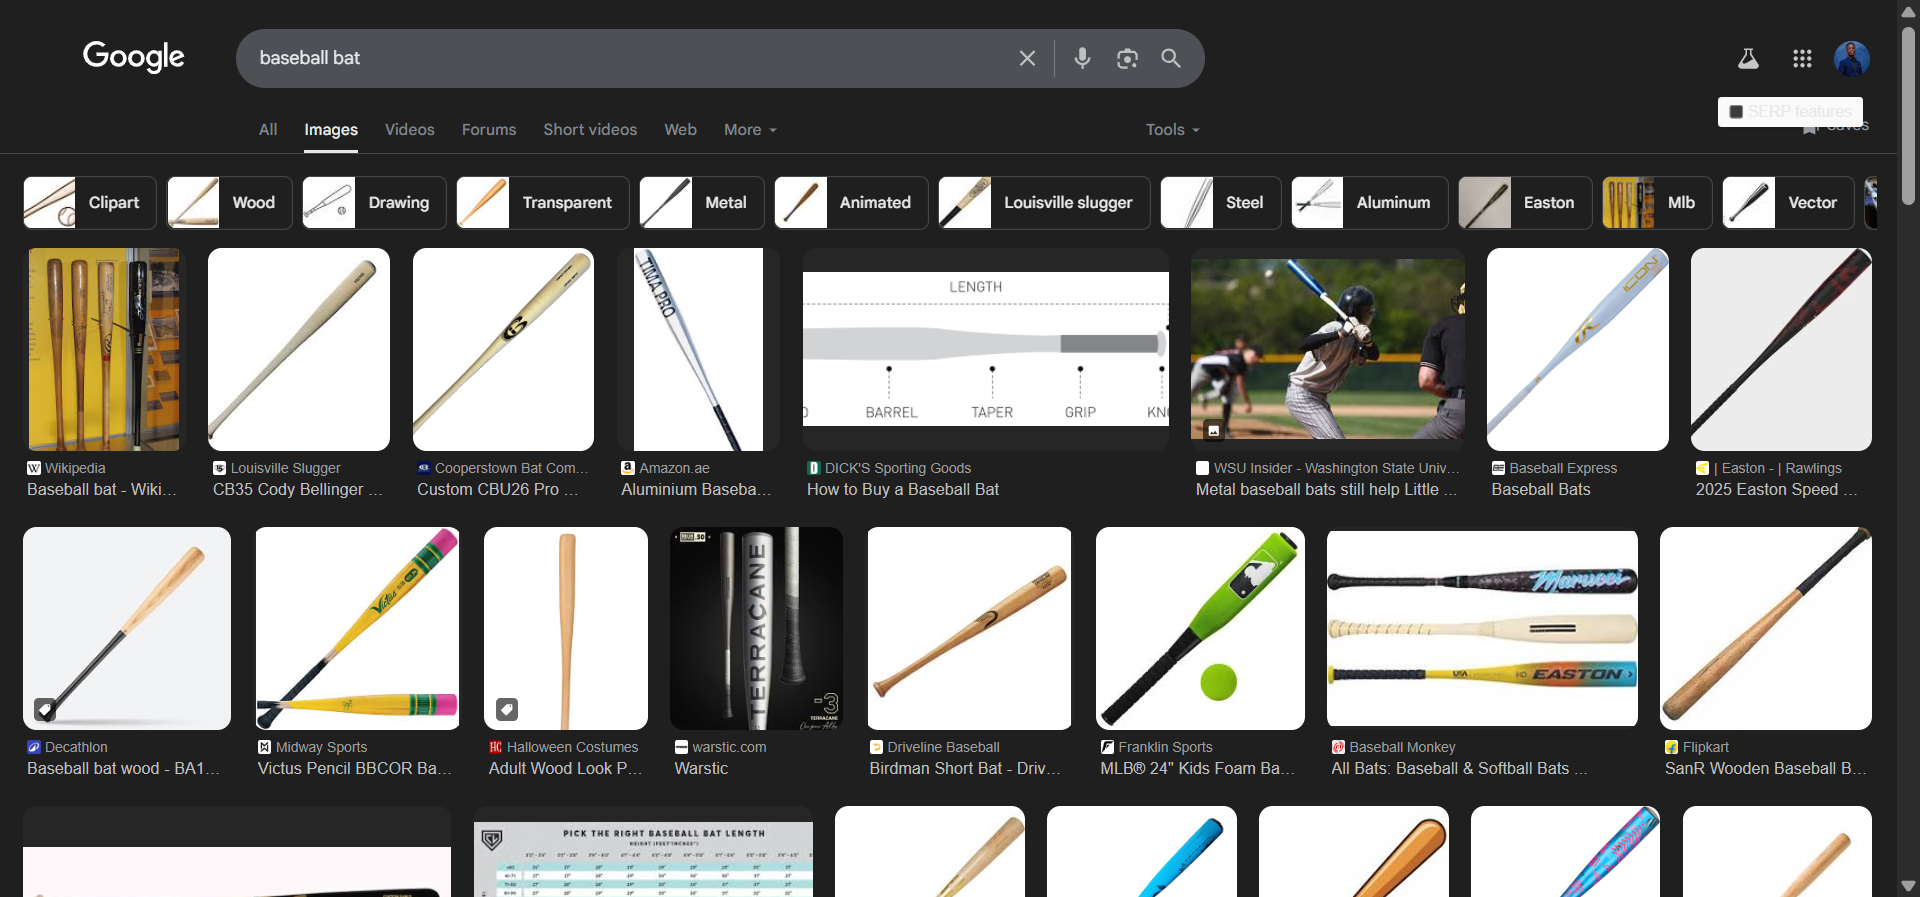Apply the Drawing filter chip
The height and width of the screenshot is (897, 1920).
[x=374, y=202]
